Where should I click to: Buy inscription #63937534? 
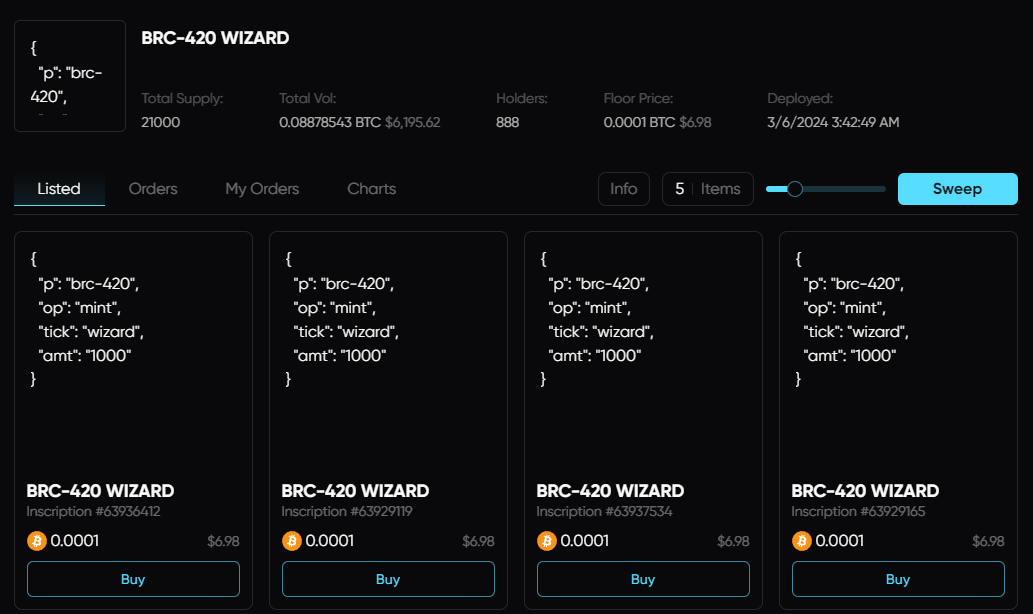(x=643, y=579)
